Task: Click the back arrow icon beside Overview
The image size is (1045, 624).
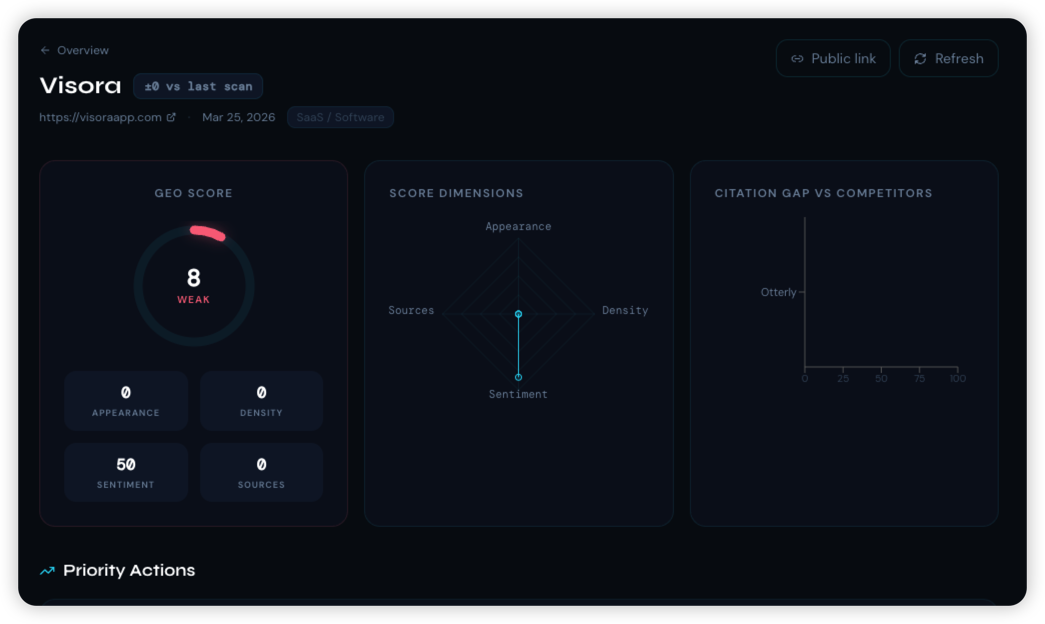Action: point(45,50)
